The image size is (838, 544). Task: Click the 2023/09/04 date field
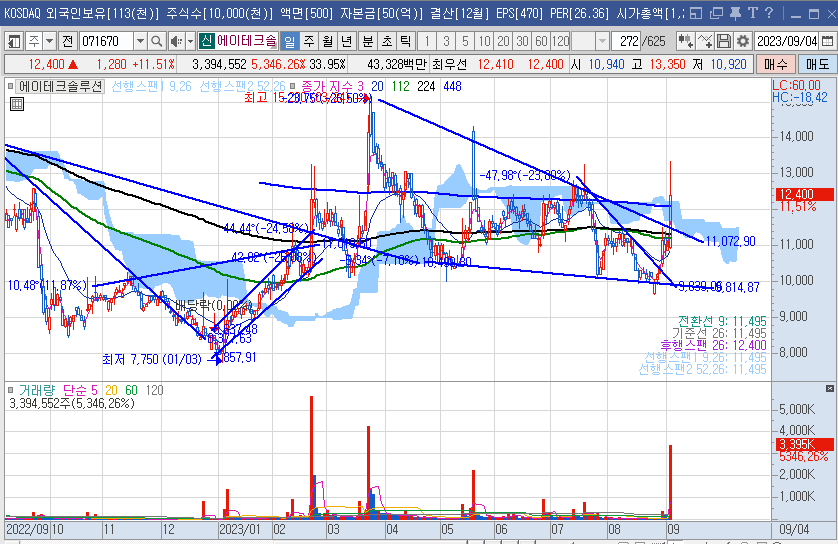coord(787,41)
